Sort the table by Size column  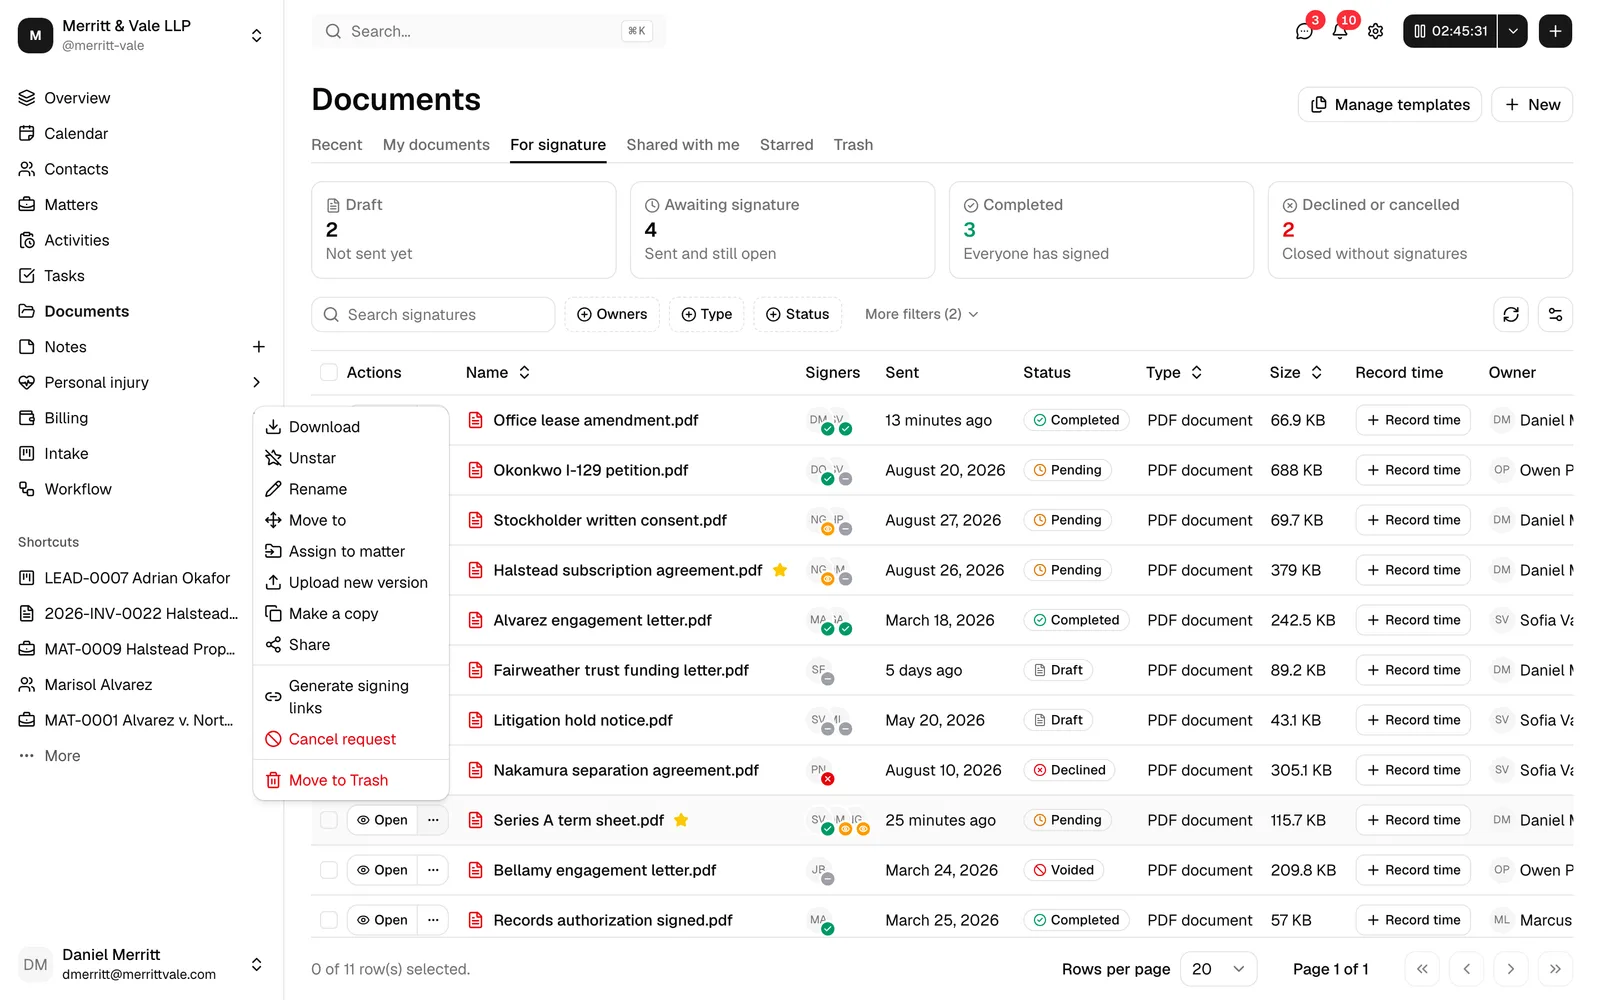[1296, 372]
